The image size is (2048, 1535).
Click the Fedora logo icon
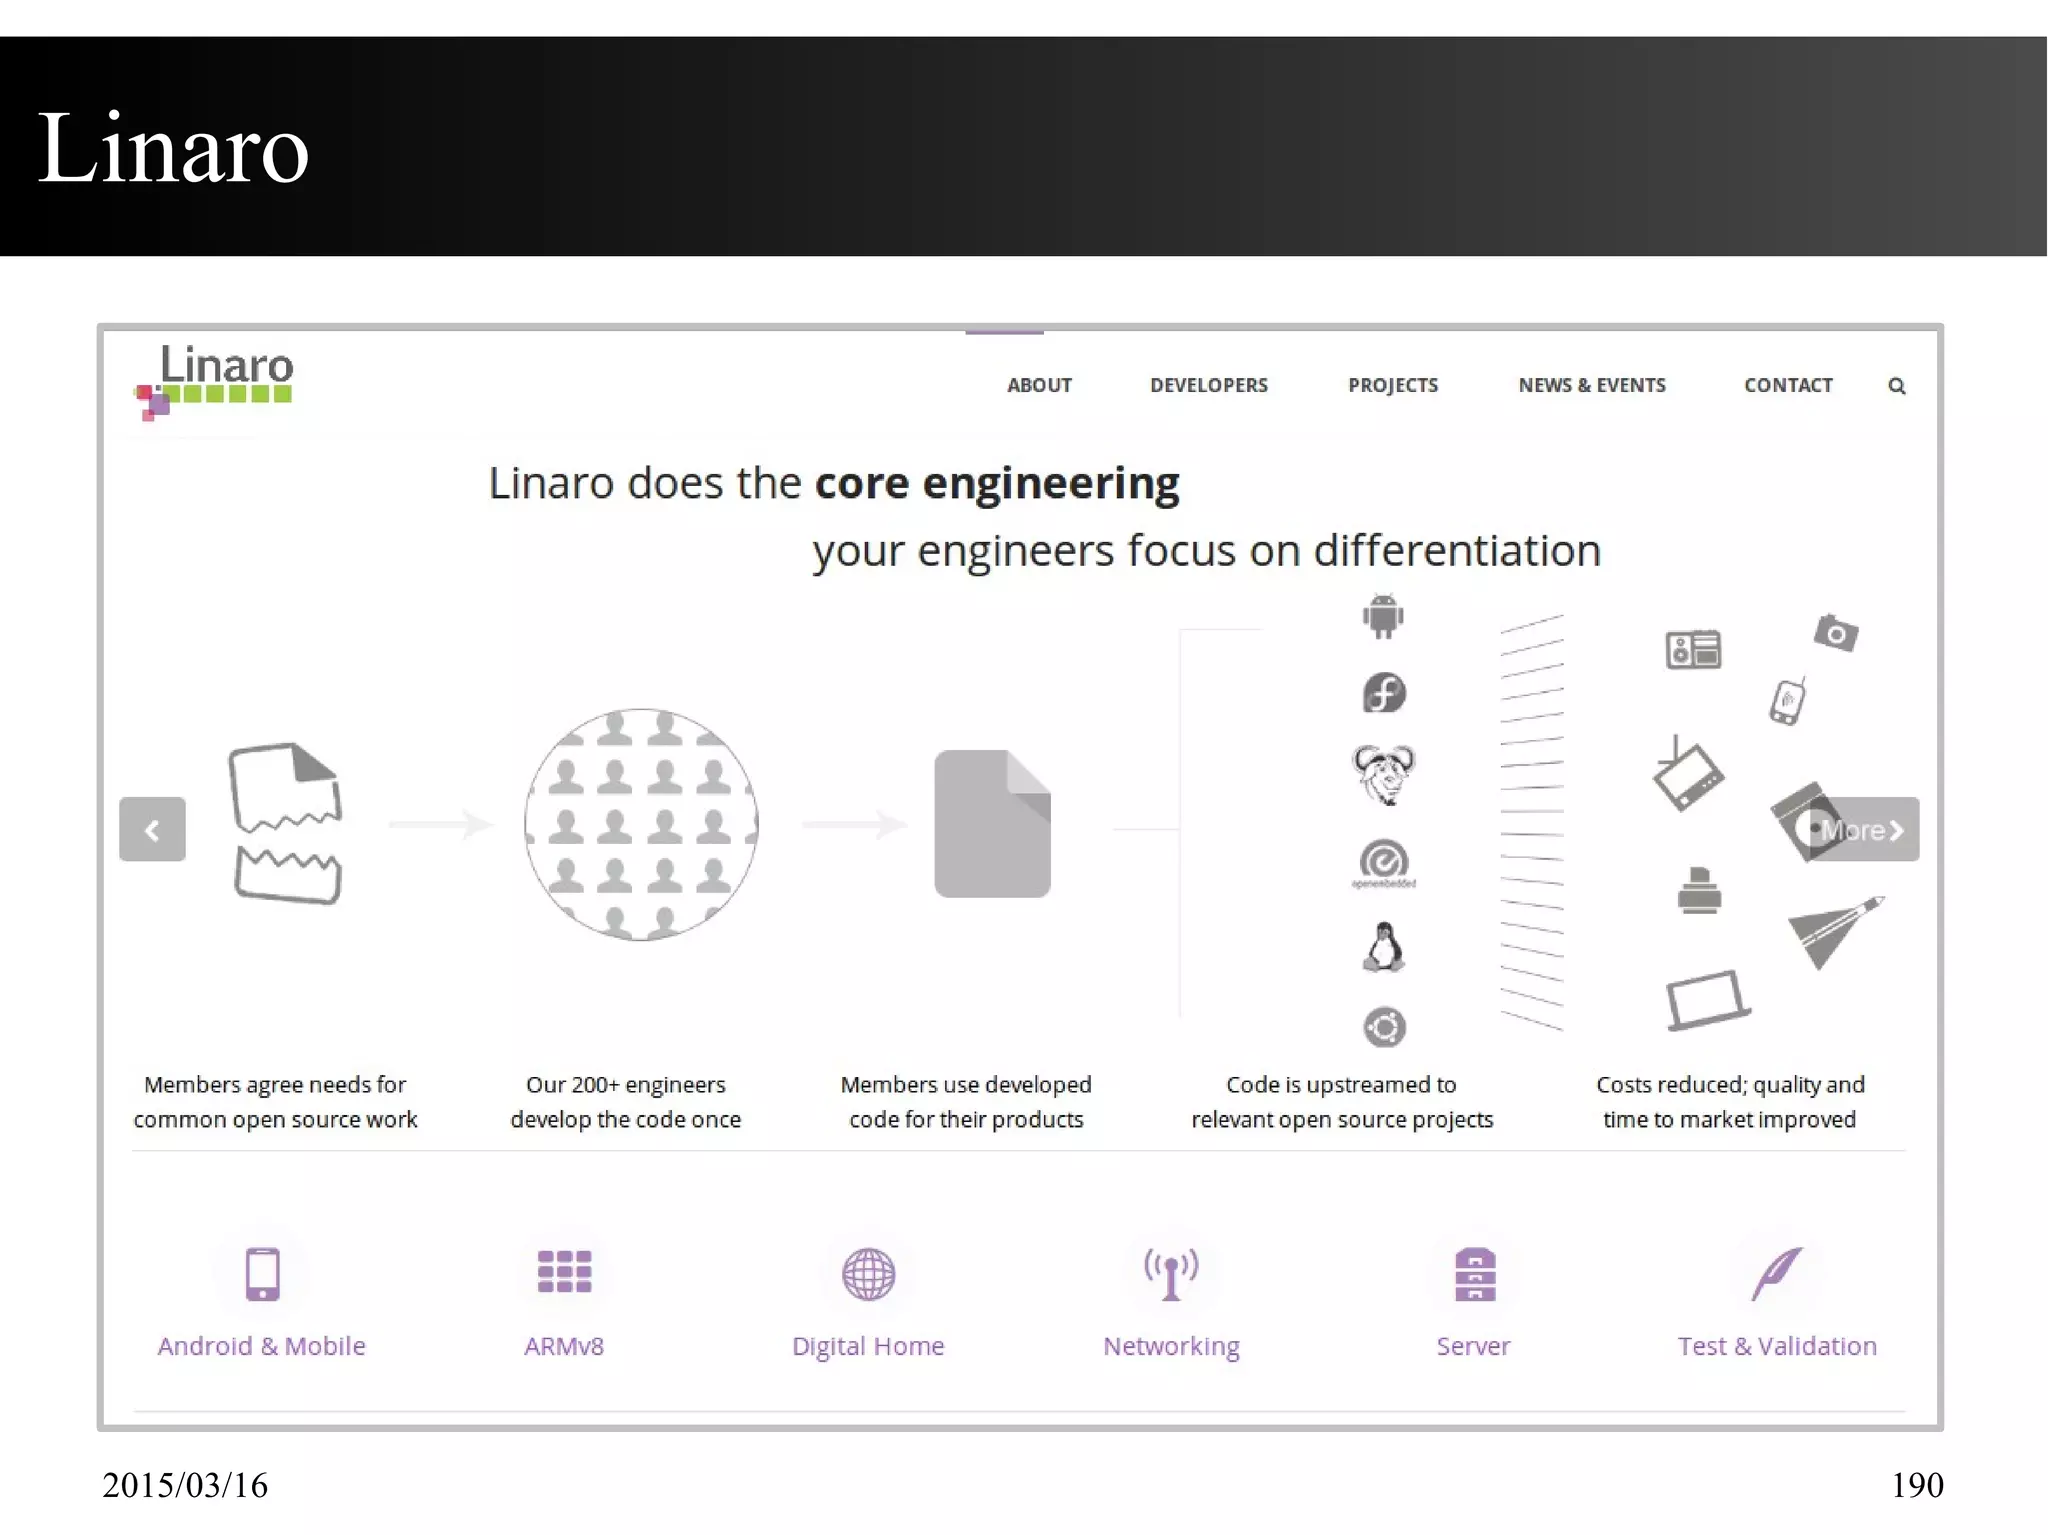click(x=1384, y=693)
